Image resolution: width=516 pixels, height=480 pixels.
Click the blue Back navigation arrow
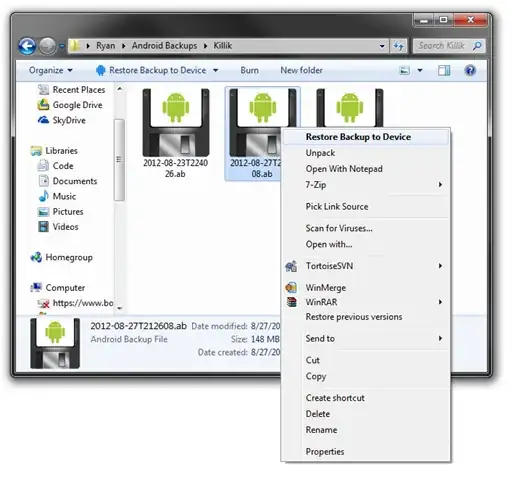27,46
